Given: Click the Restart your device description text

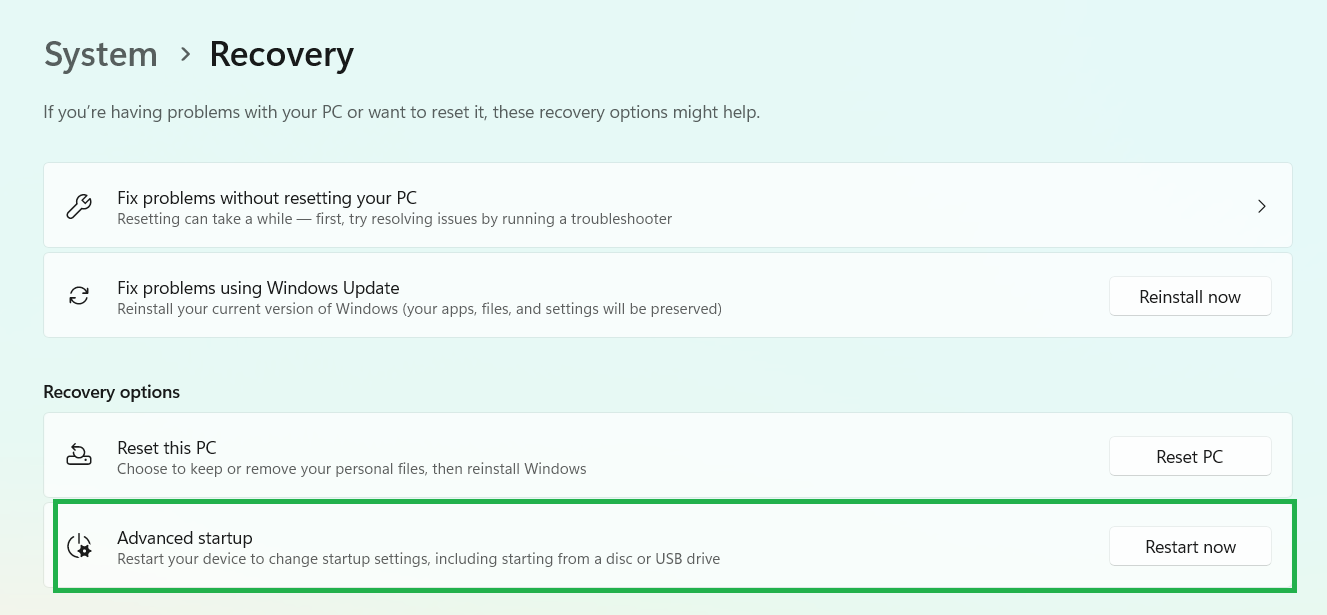Looking at the screenshot, I should pos(418,559).
